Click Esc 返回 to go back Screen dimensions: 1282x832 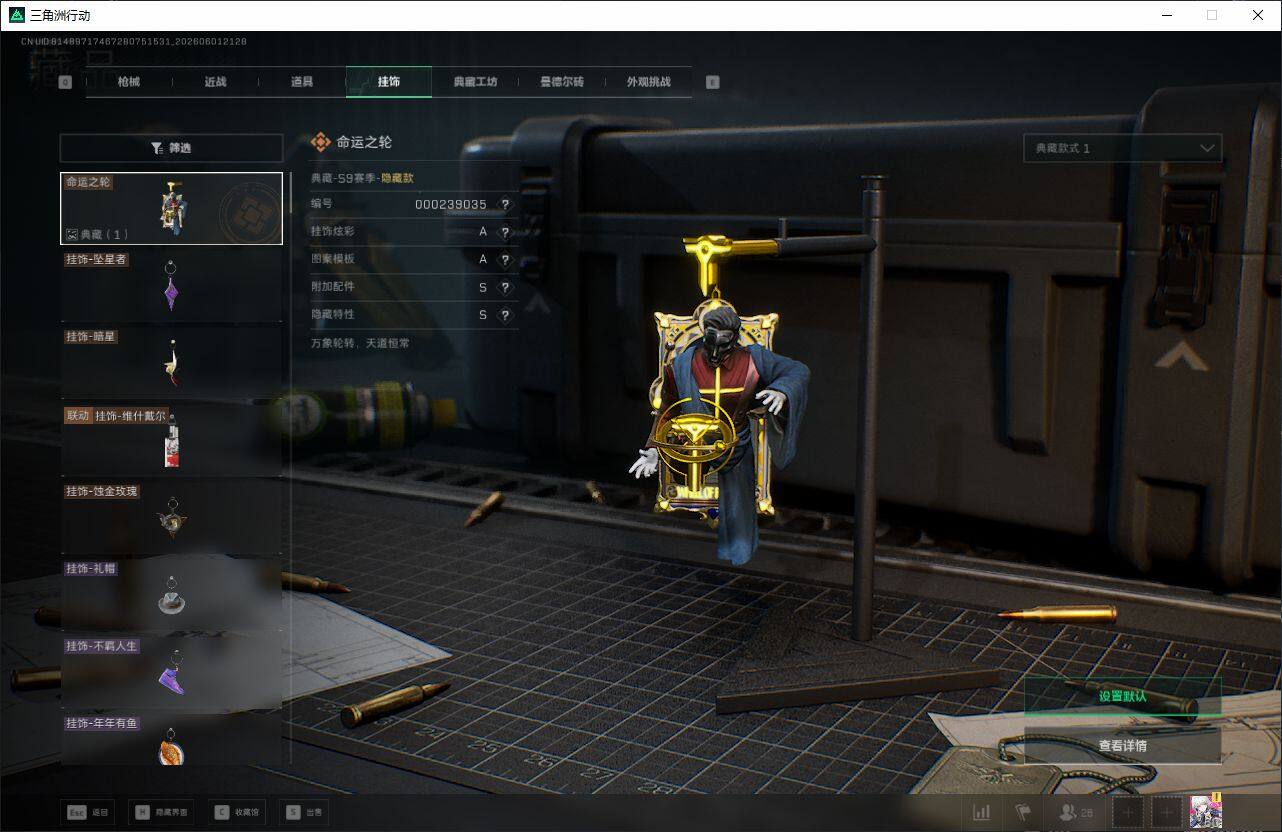point(88,813)
